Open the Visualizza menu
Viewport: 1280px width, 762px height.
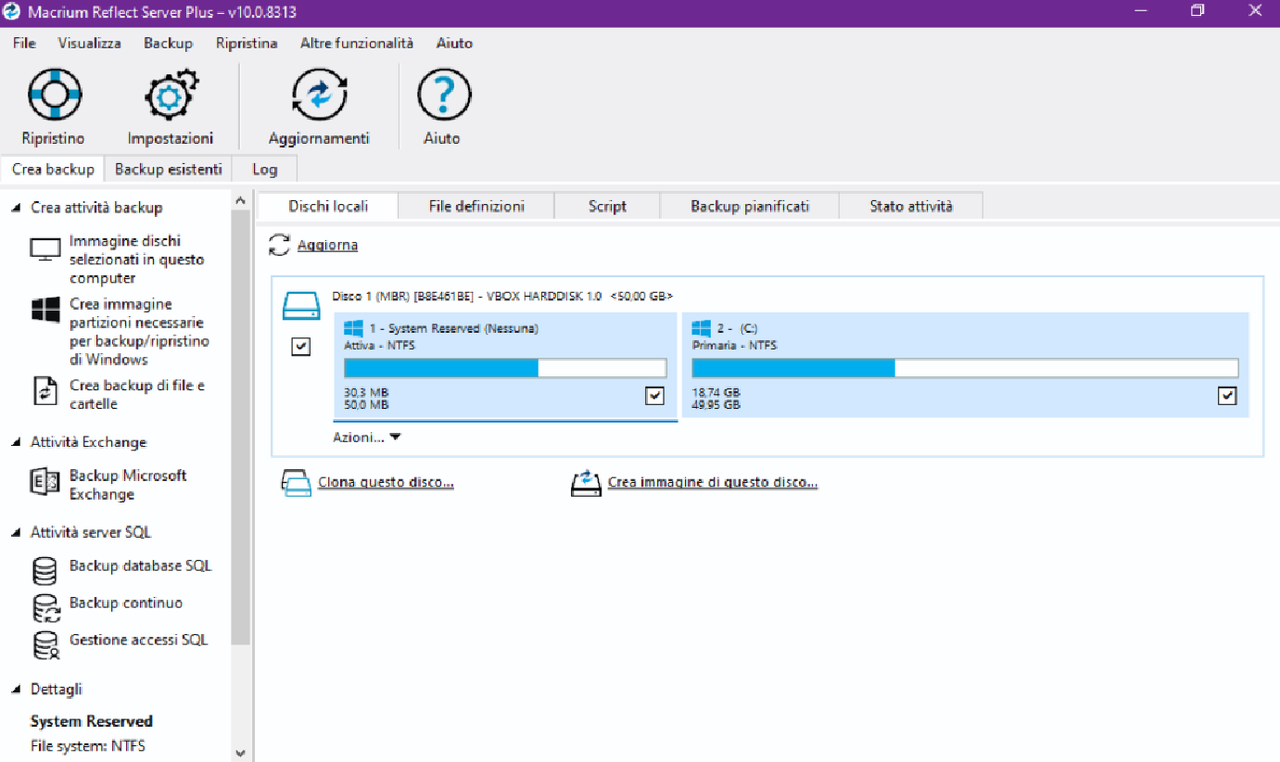click(90, 43)
